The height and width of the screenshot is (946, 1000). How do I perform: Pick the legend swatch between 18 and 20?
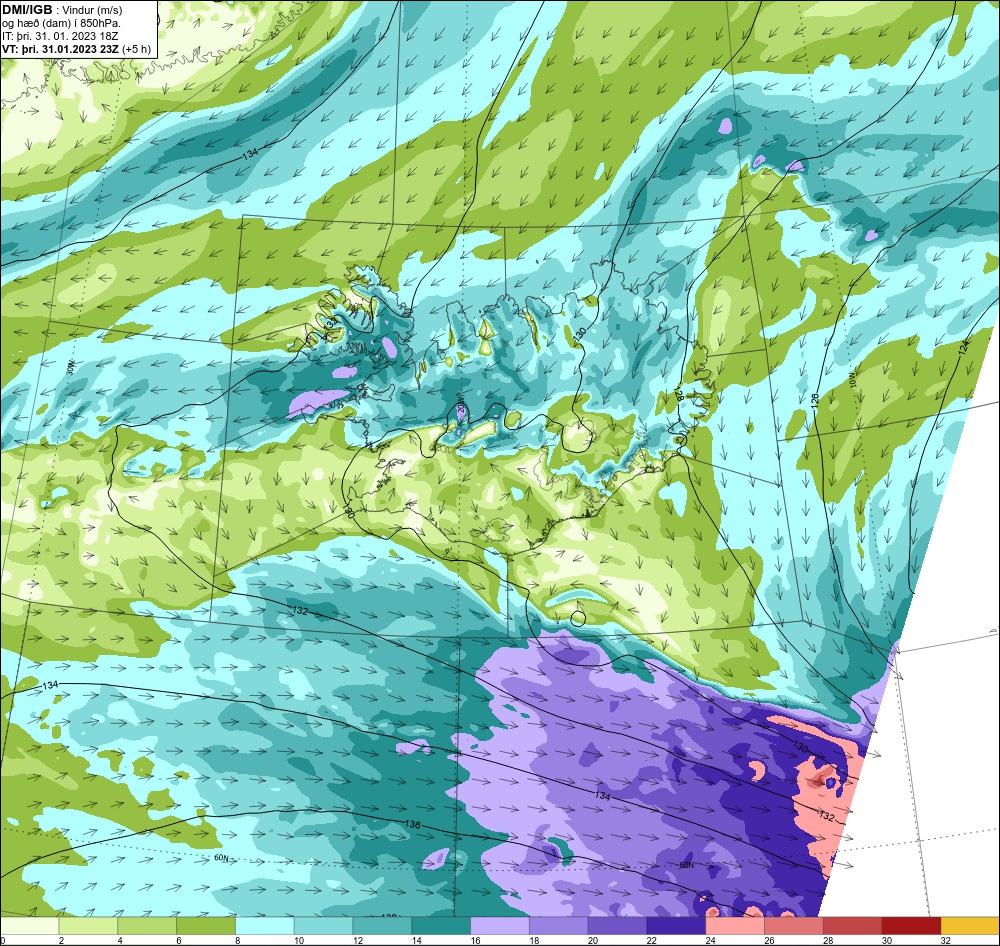click(559, 926)
